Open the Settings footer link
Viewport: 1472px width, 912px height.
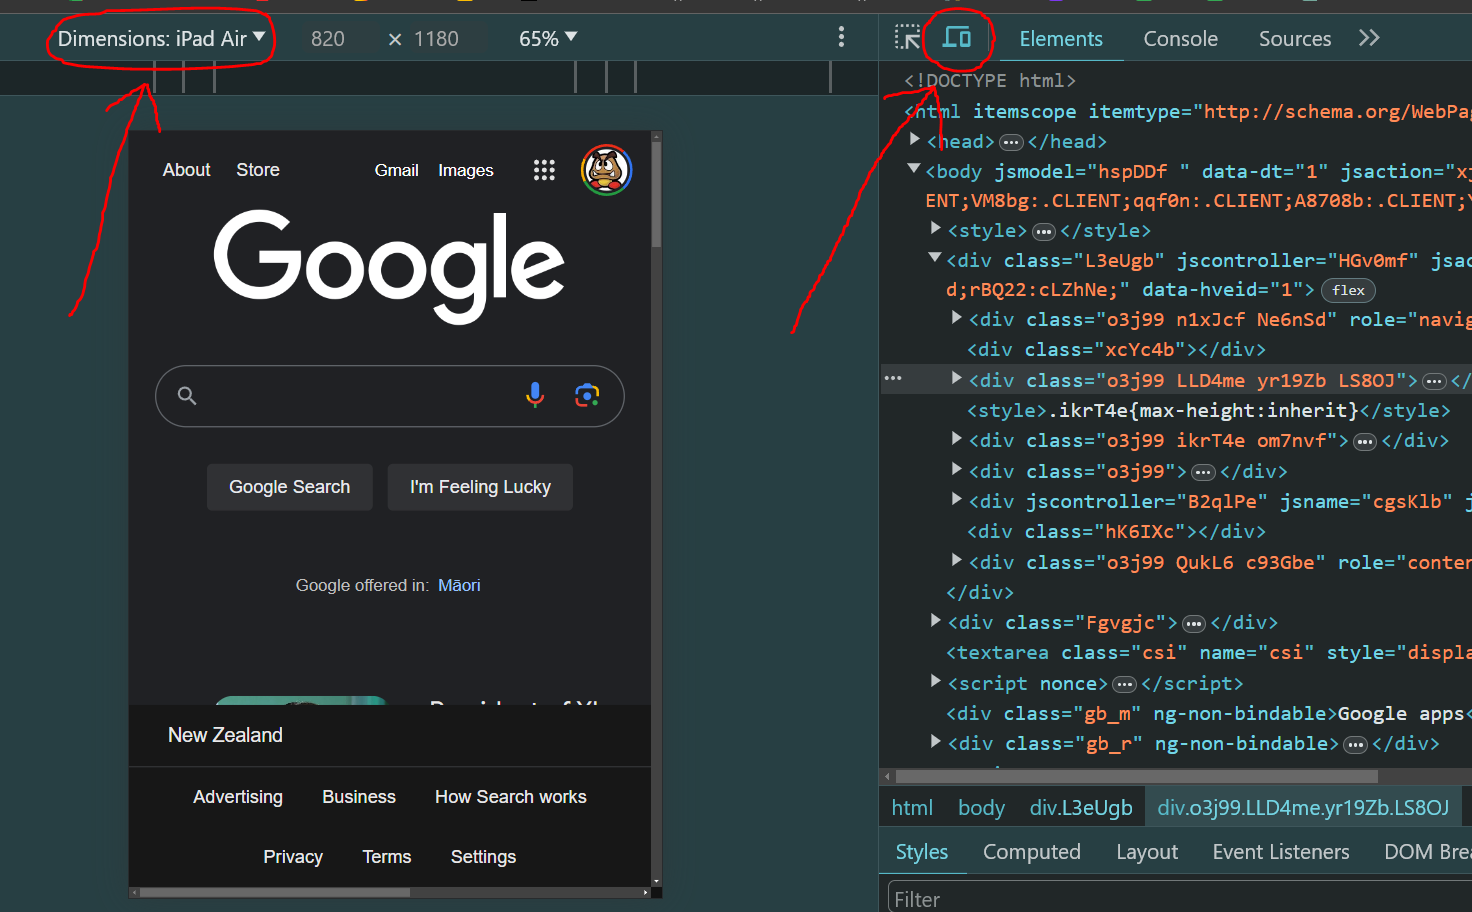point(483,857)
